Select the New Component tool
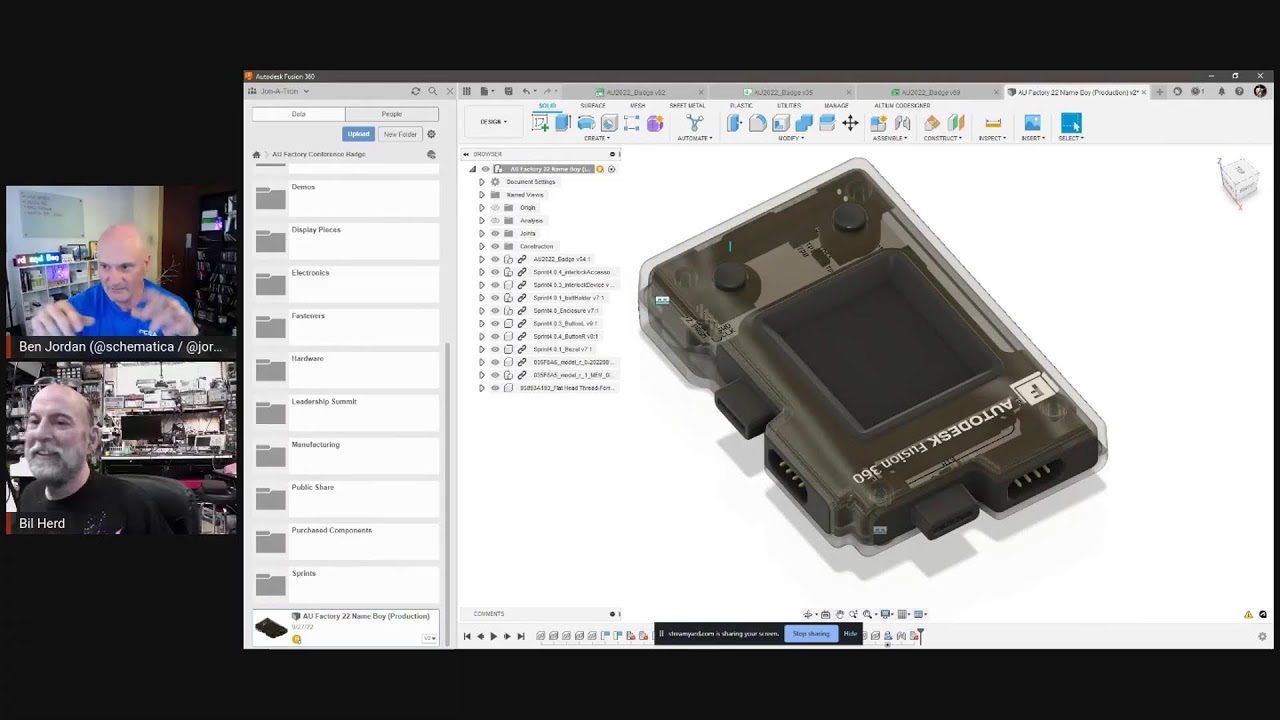Image resolution: width=1280 pixels, height=720 pixels. (879, 123)
